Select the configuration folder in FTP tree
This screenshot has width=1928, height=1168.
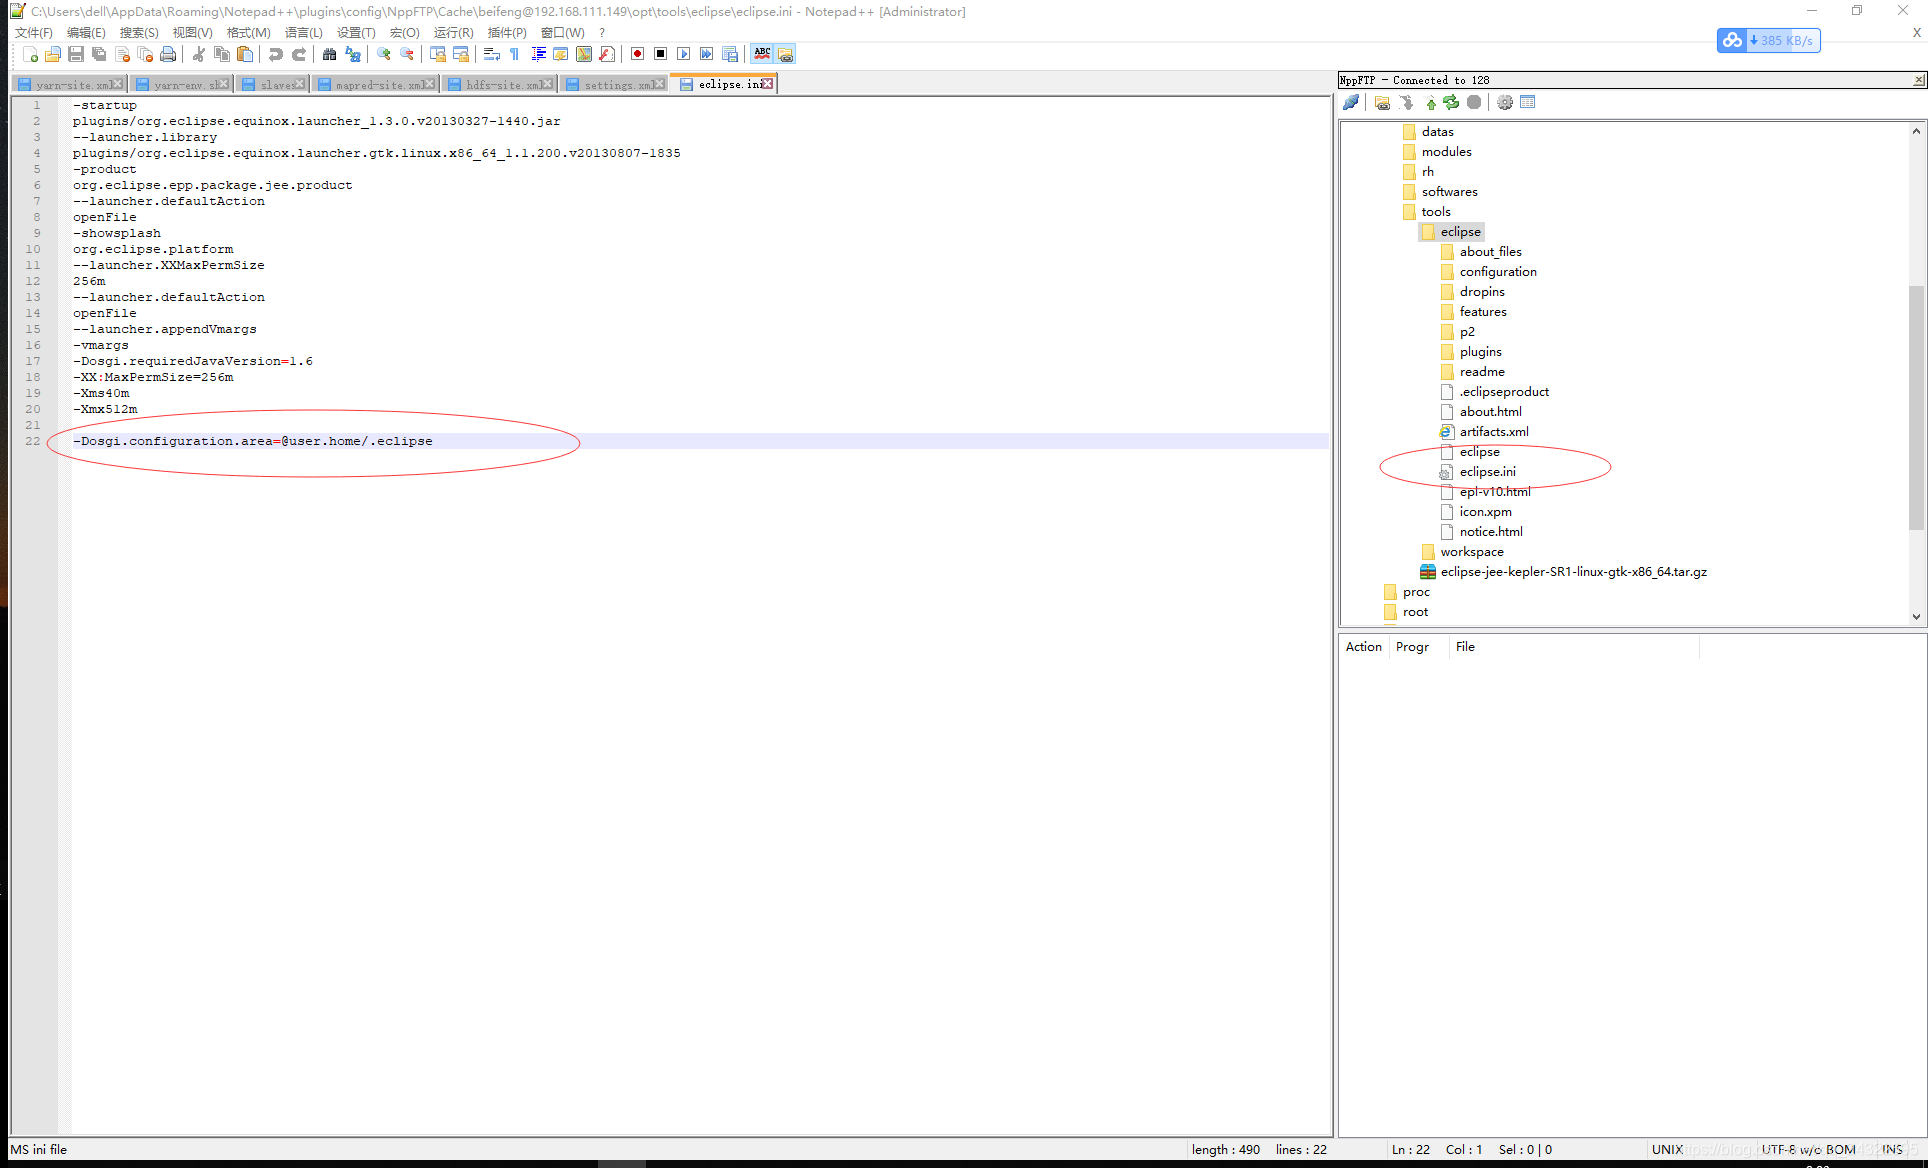(x=1498, y=272)
